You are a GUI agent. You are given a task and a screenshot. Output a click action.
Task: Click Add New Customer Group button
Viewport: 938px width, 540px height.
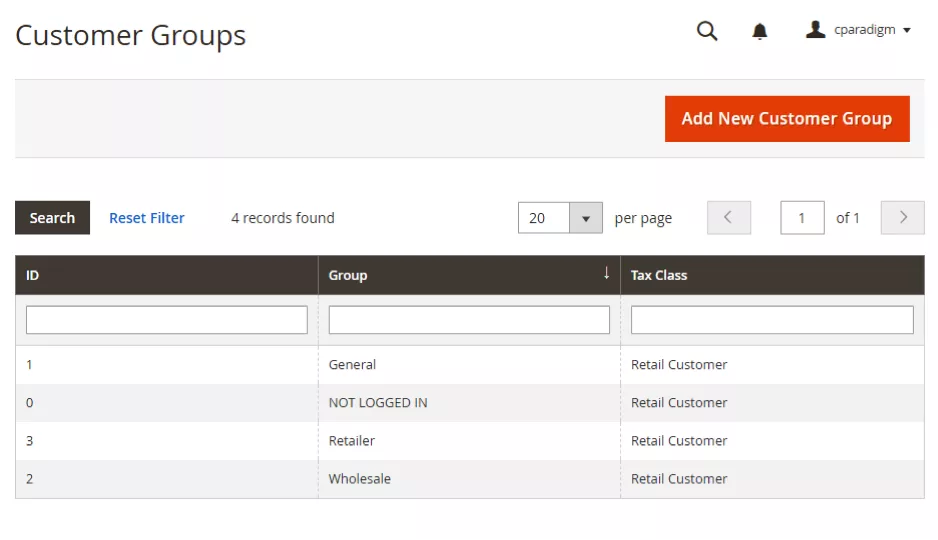[787, 118]
